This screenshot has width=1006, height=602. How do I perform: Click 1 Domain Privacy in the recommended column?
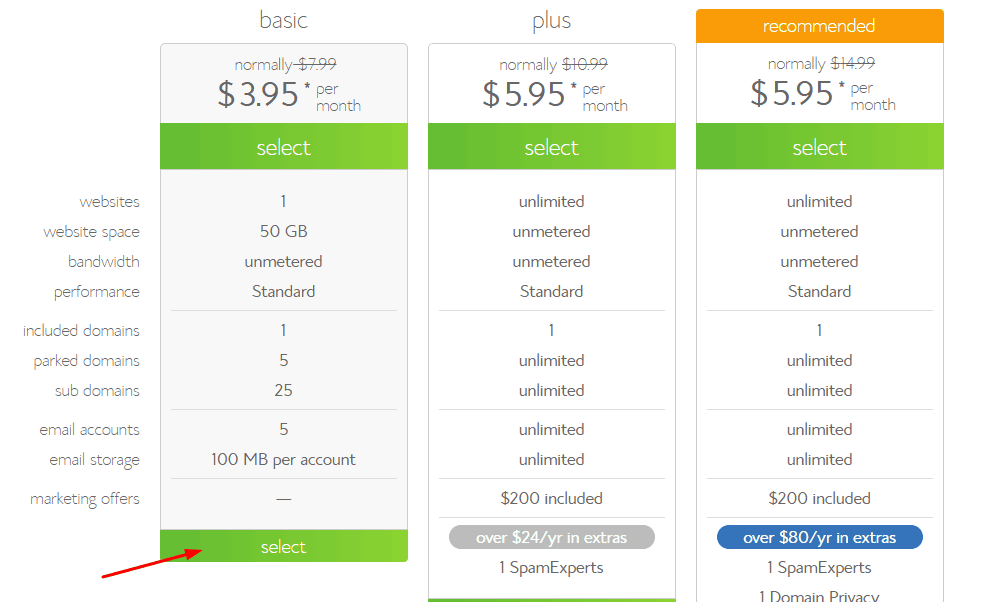[x=819, y=595]
